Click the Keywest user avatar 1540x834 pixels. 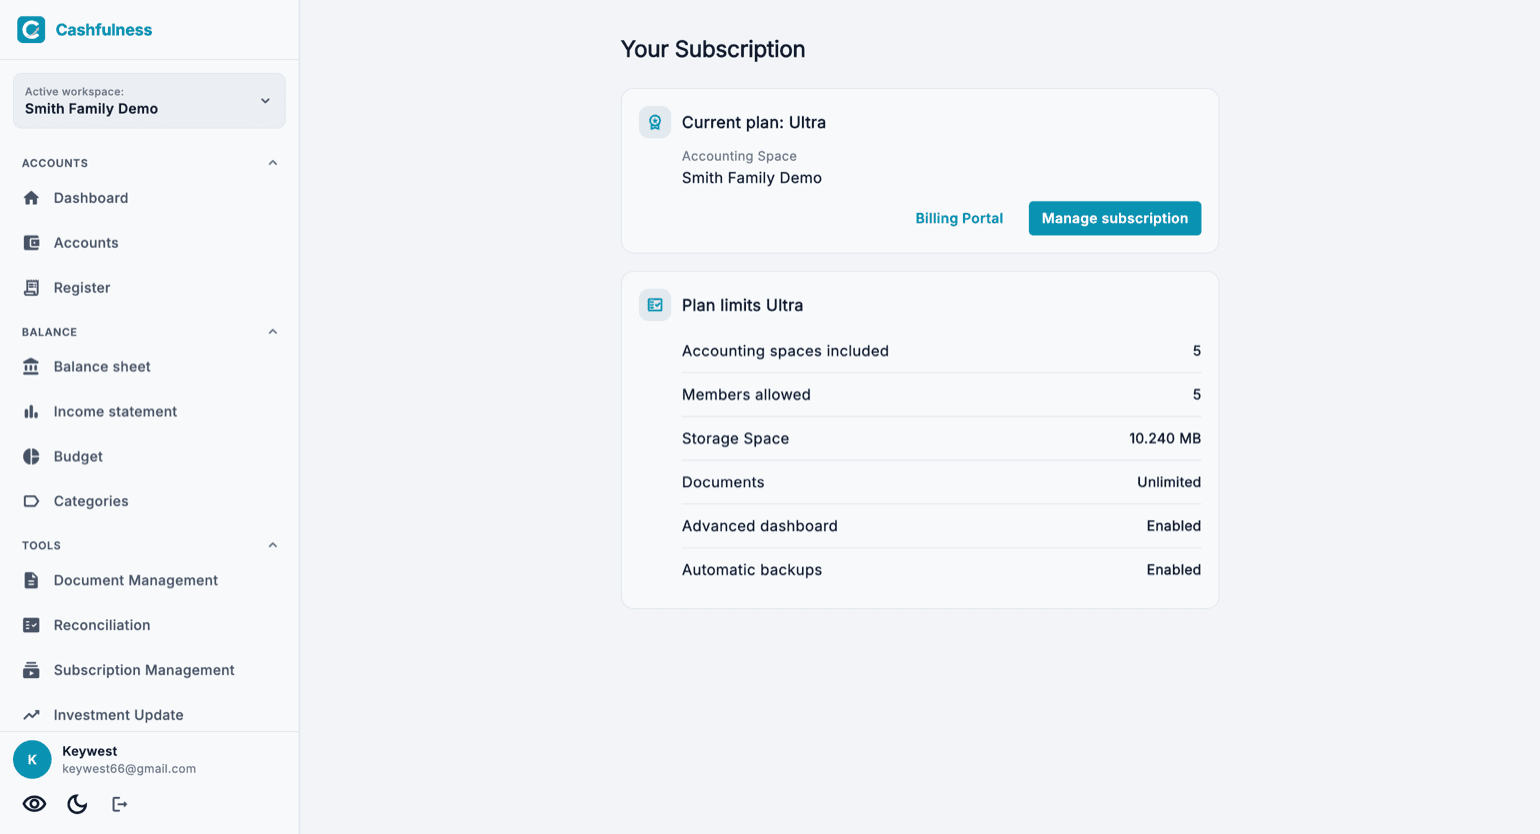[x=32, y=760]
